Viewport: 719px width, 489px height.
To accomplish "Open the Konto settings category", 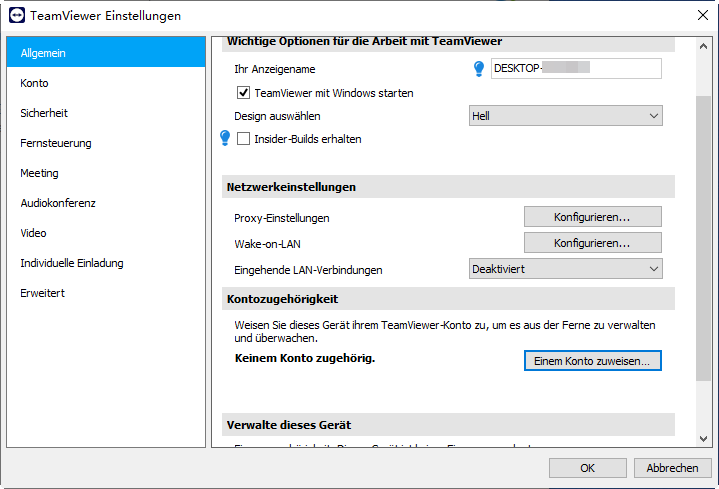I will (x=106, y=83).
